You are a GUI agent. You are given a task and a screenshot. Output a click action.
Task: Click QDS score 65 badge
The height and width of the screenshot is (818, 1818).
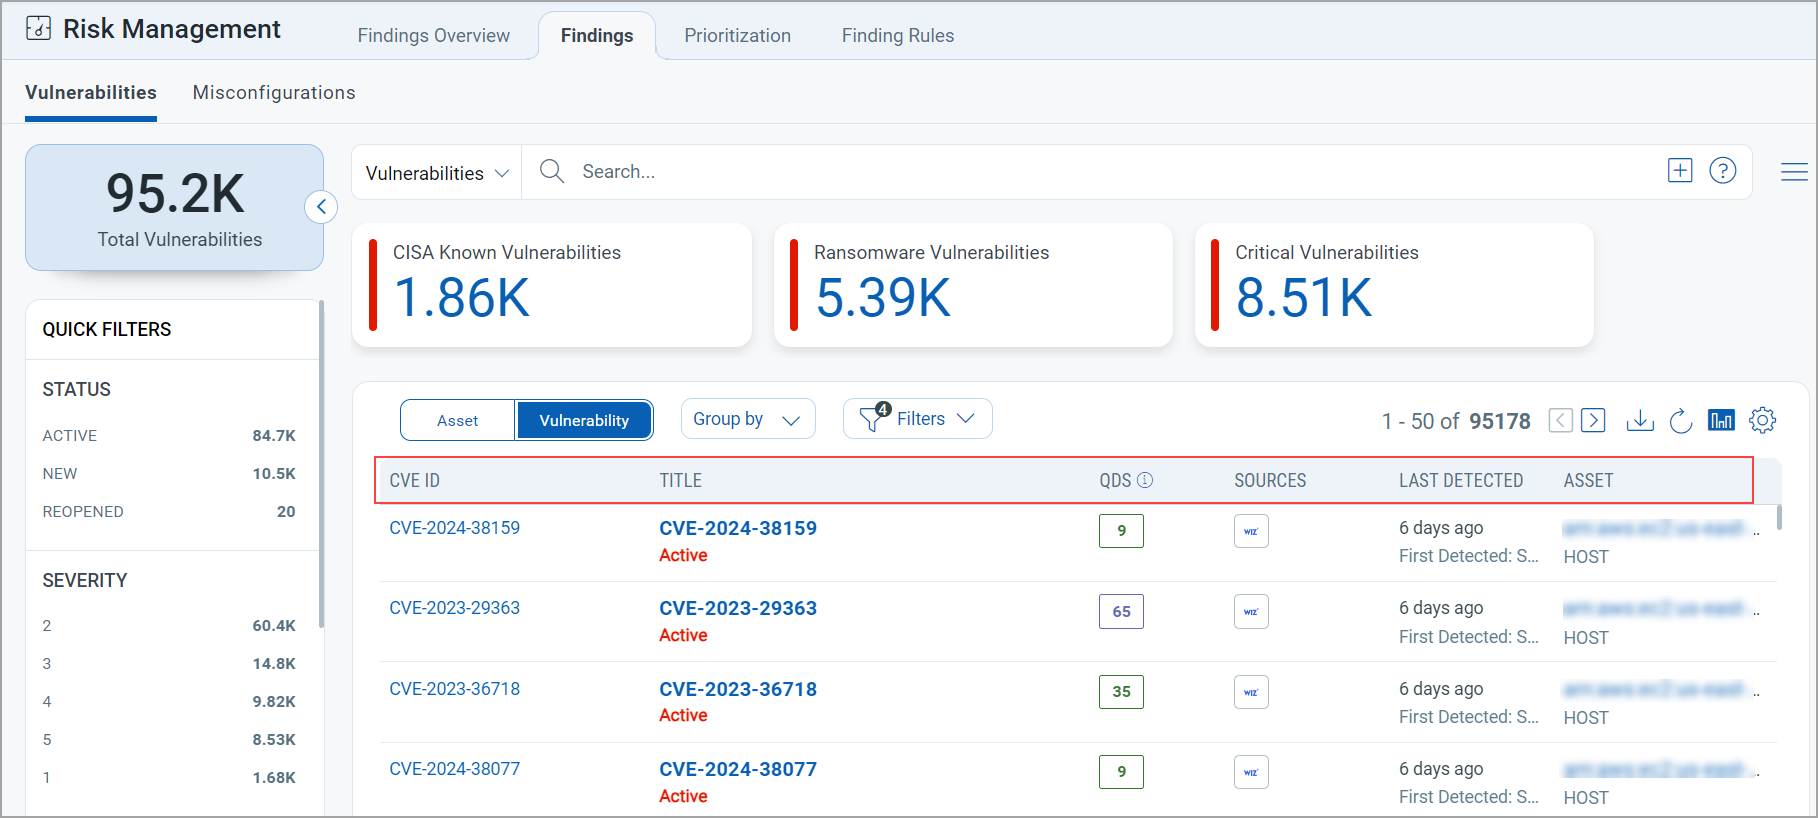(x=1121, y=611)
